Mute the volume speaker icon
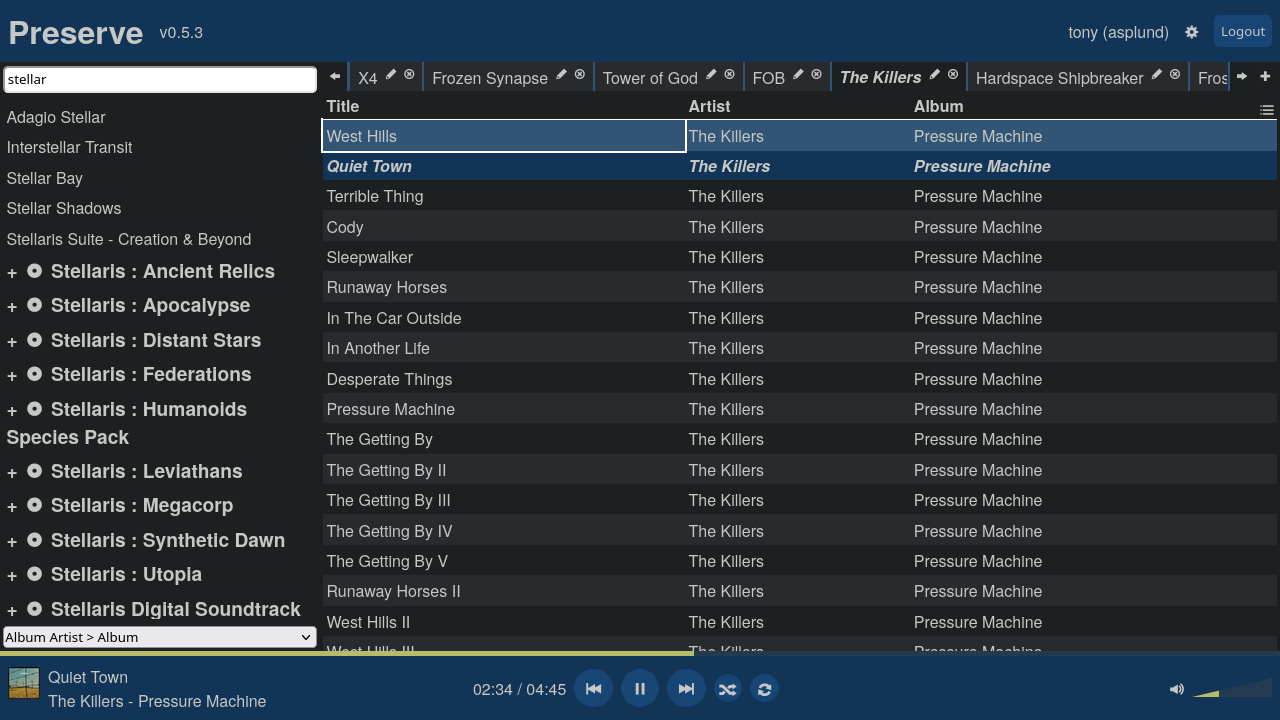The width and height of the screenshot is (1280, 720). [x=1177, y=689]
